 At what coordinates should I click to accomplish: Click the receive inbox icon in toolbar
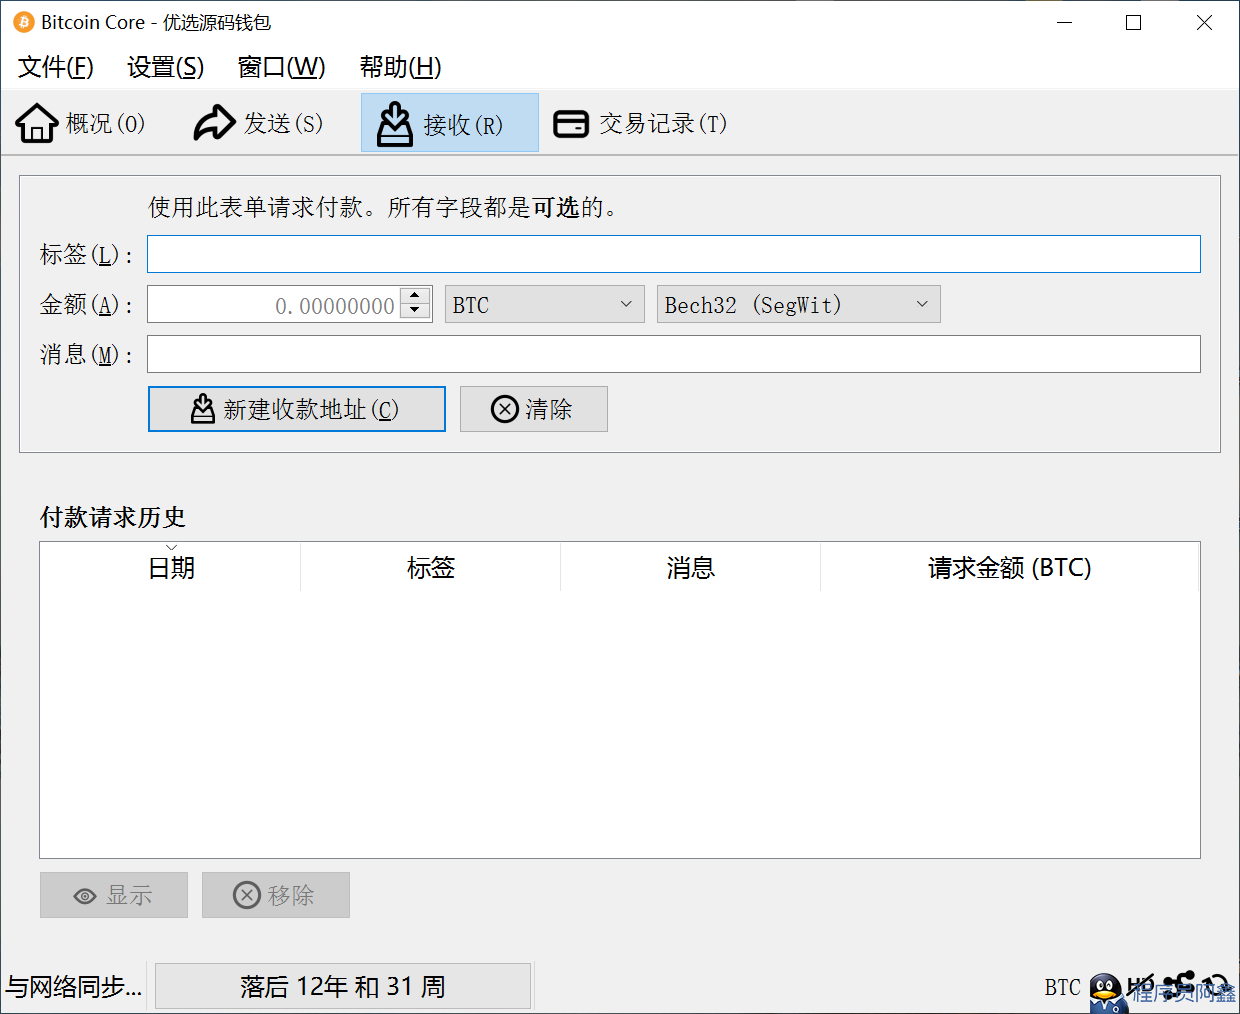395,124
